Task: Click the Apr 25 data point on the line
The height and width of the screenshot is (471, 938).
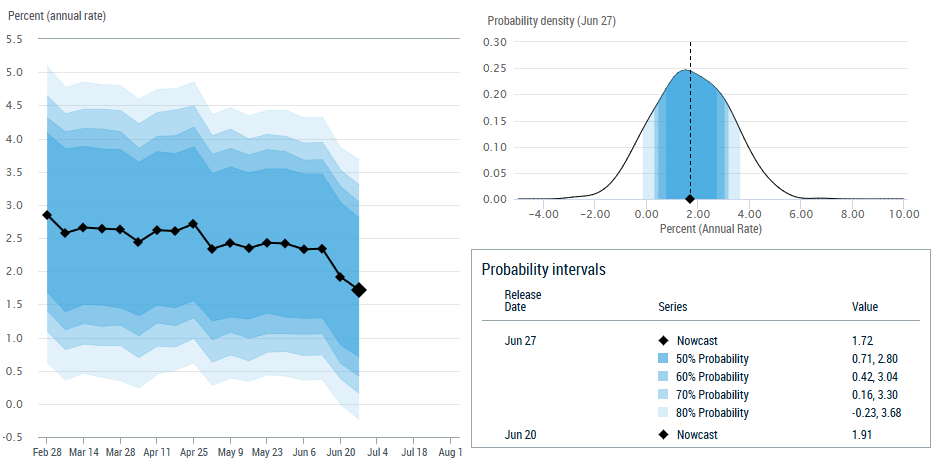Action: (193, 224)
